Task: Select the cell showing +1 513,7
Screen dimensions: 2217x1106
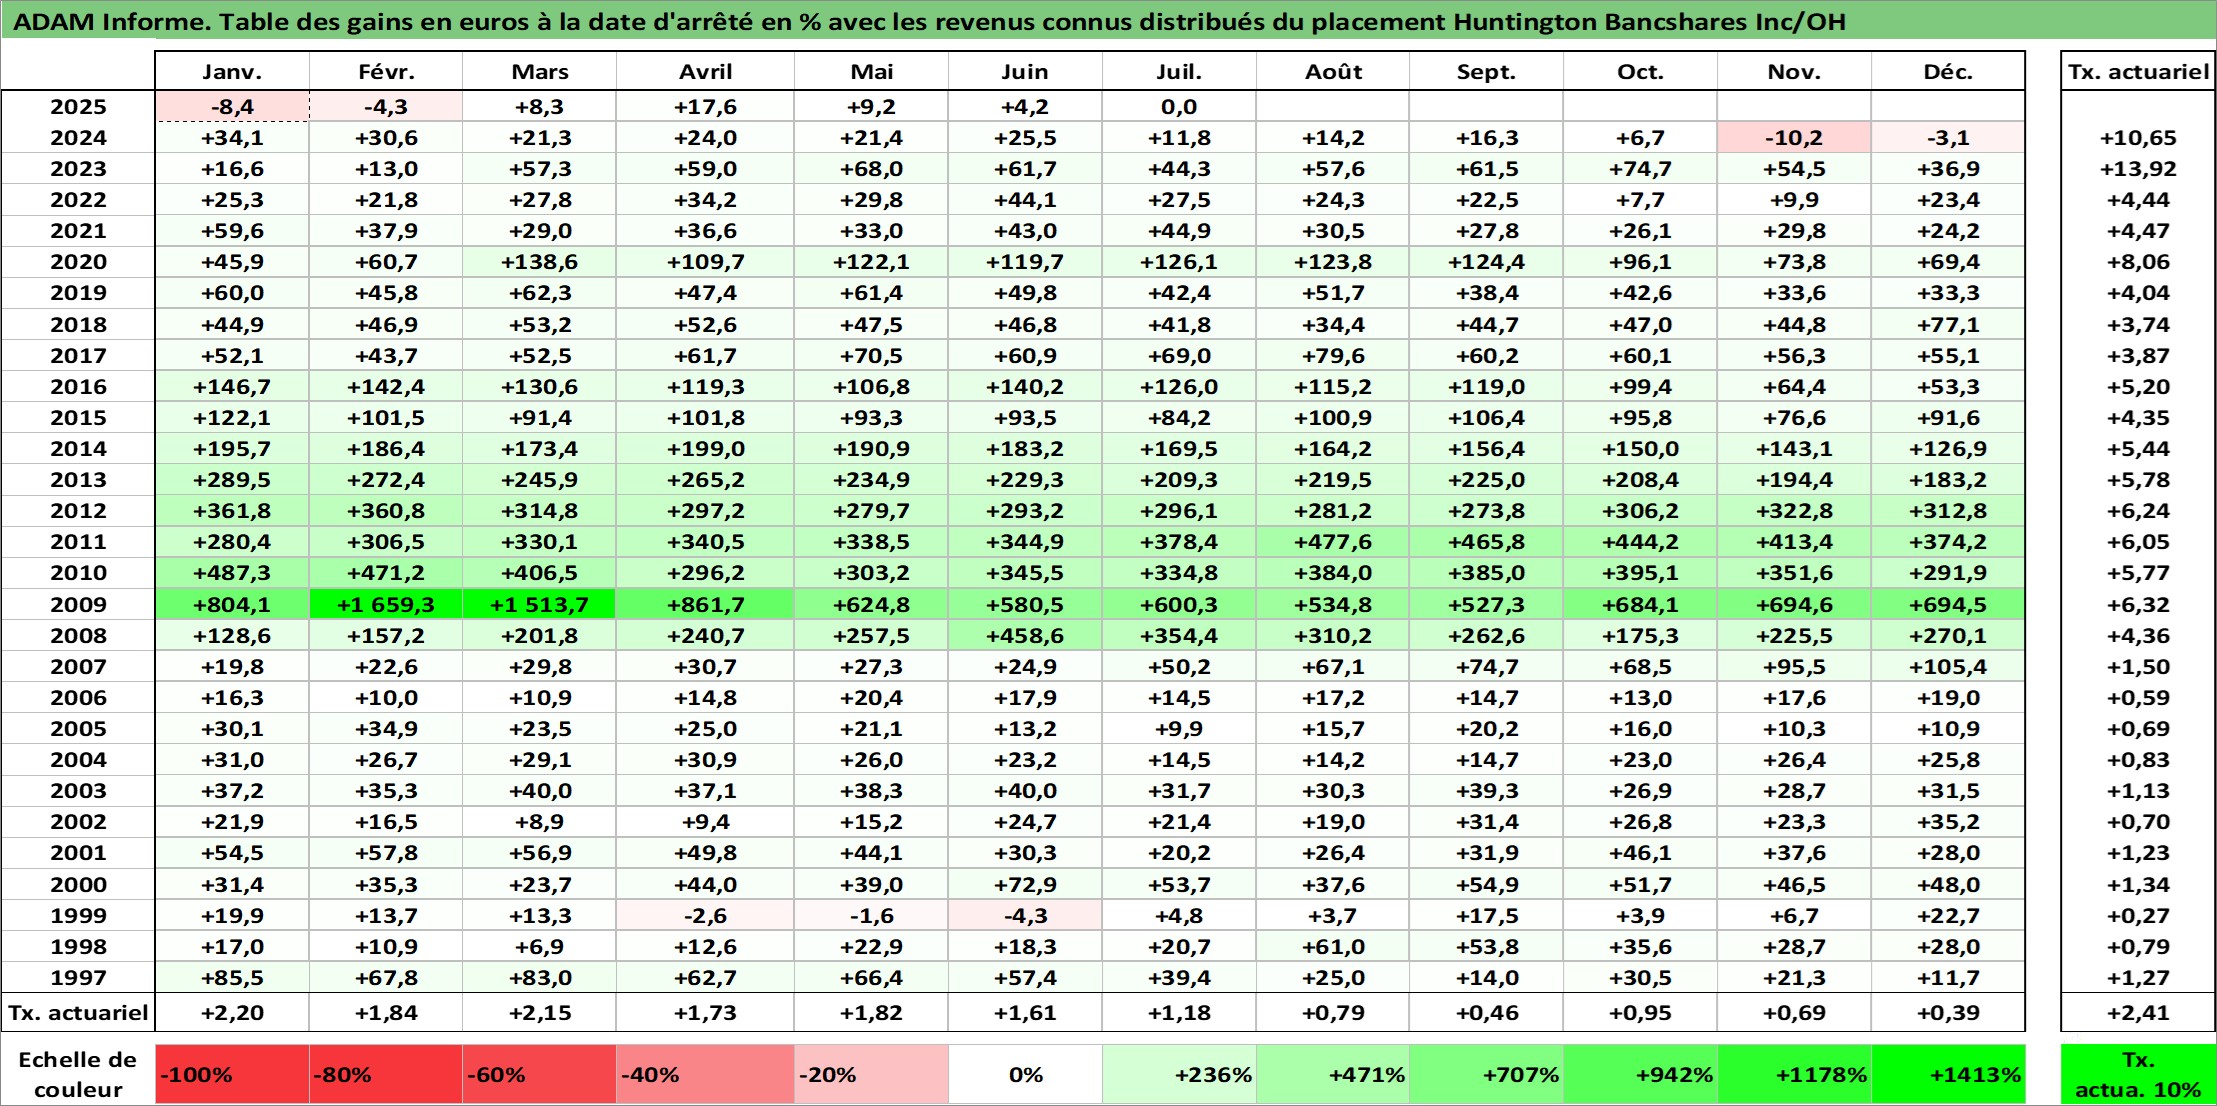Action: [539, 605]
